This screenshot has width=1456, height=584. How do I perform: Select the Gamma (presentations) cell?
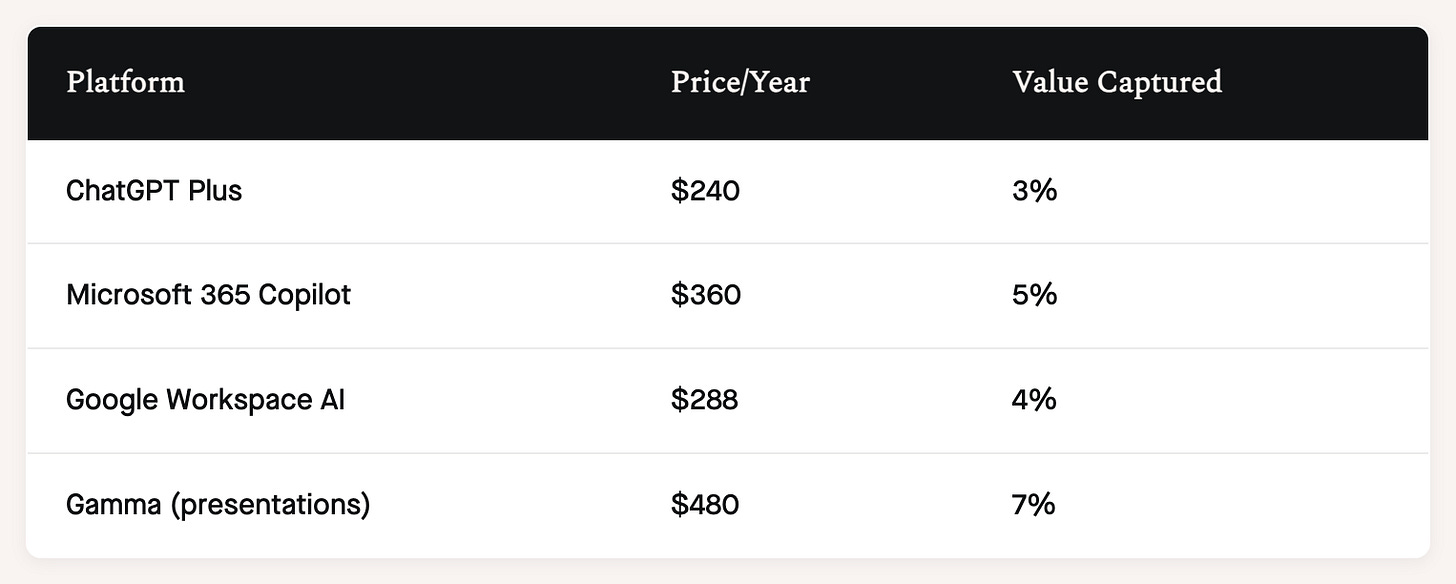tap(218, 505)
